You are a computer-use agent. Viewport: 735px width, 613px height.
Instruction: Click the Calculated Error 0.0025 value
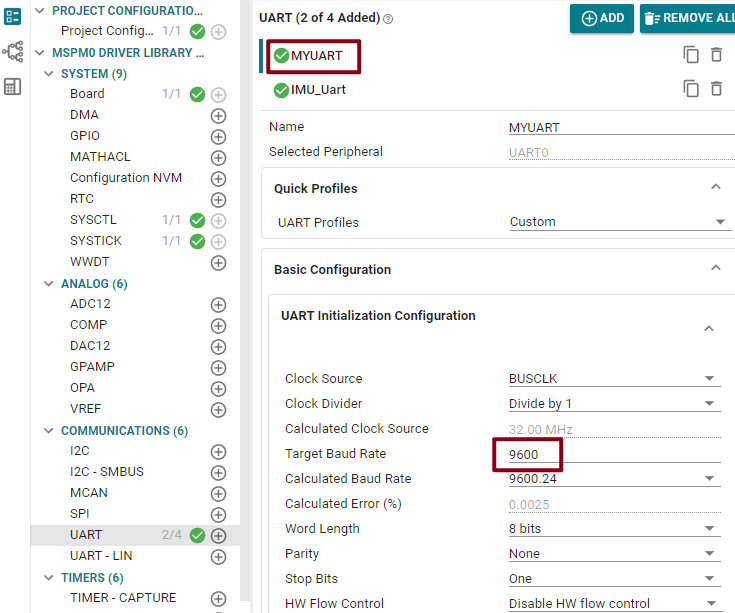point(529,504)
